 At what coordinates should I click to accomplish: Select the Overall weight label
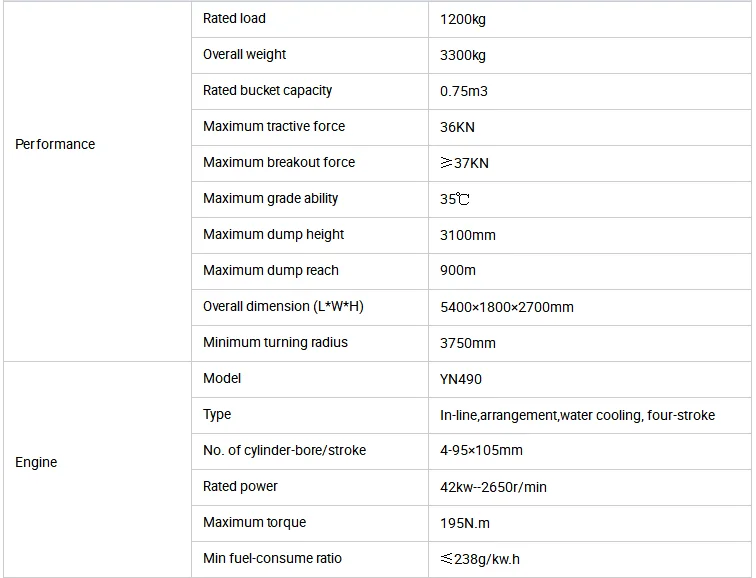[x=244, y=54]
